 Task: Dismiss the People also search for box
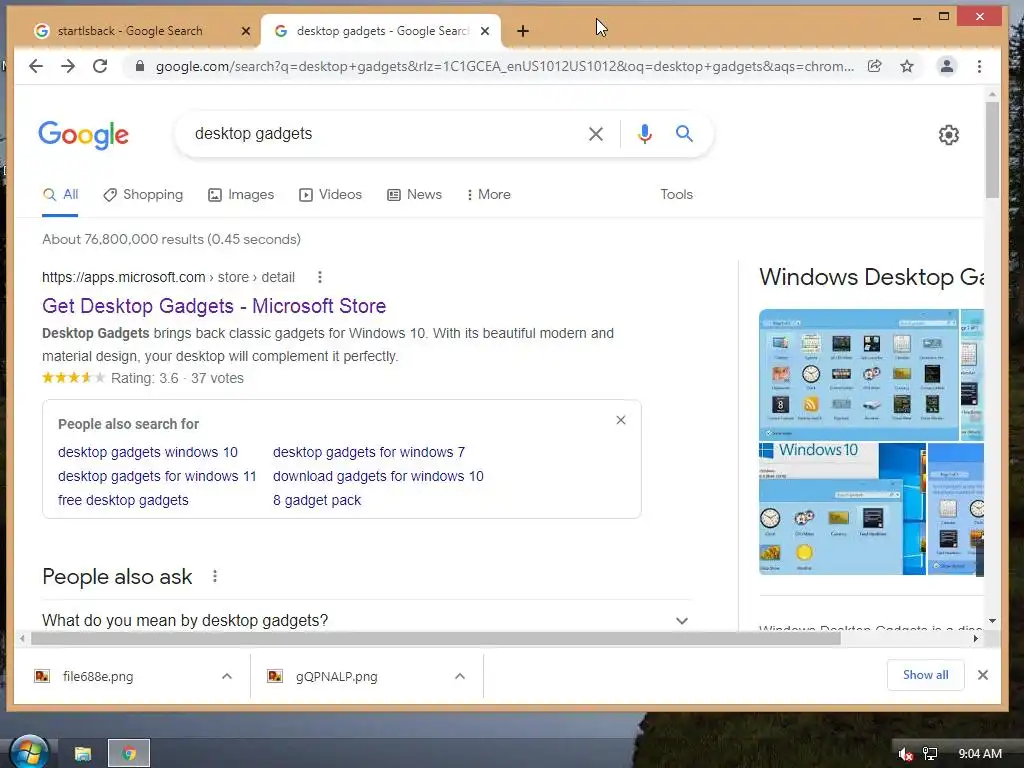click(x=621, y=420)
